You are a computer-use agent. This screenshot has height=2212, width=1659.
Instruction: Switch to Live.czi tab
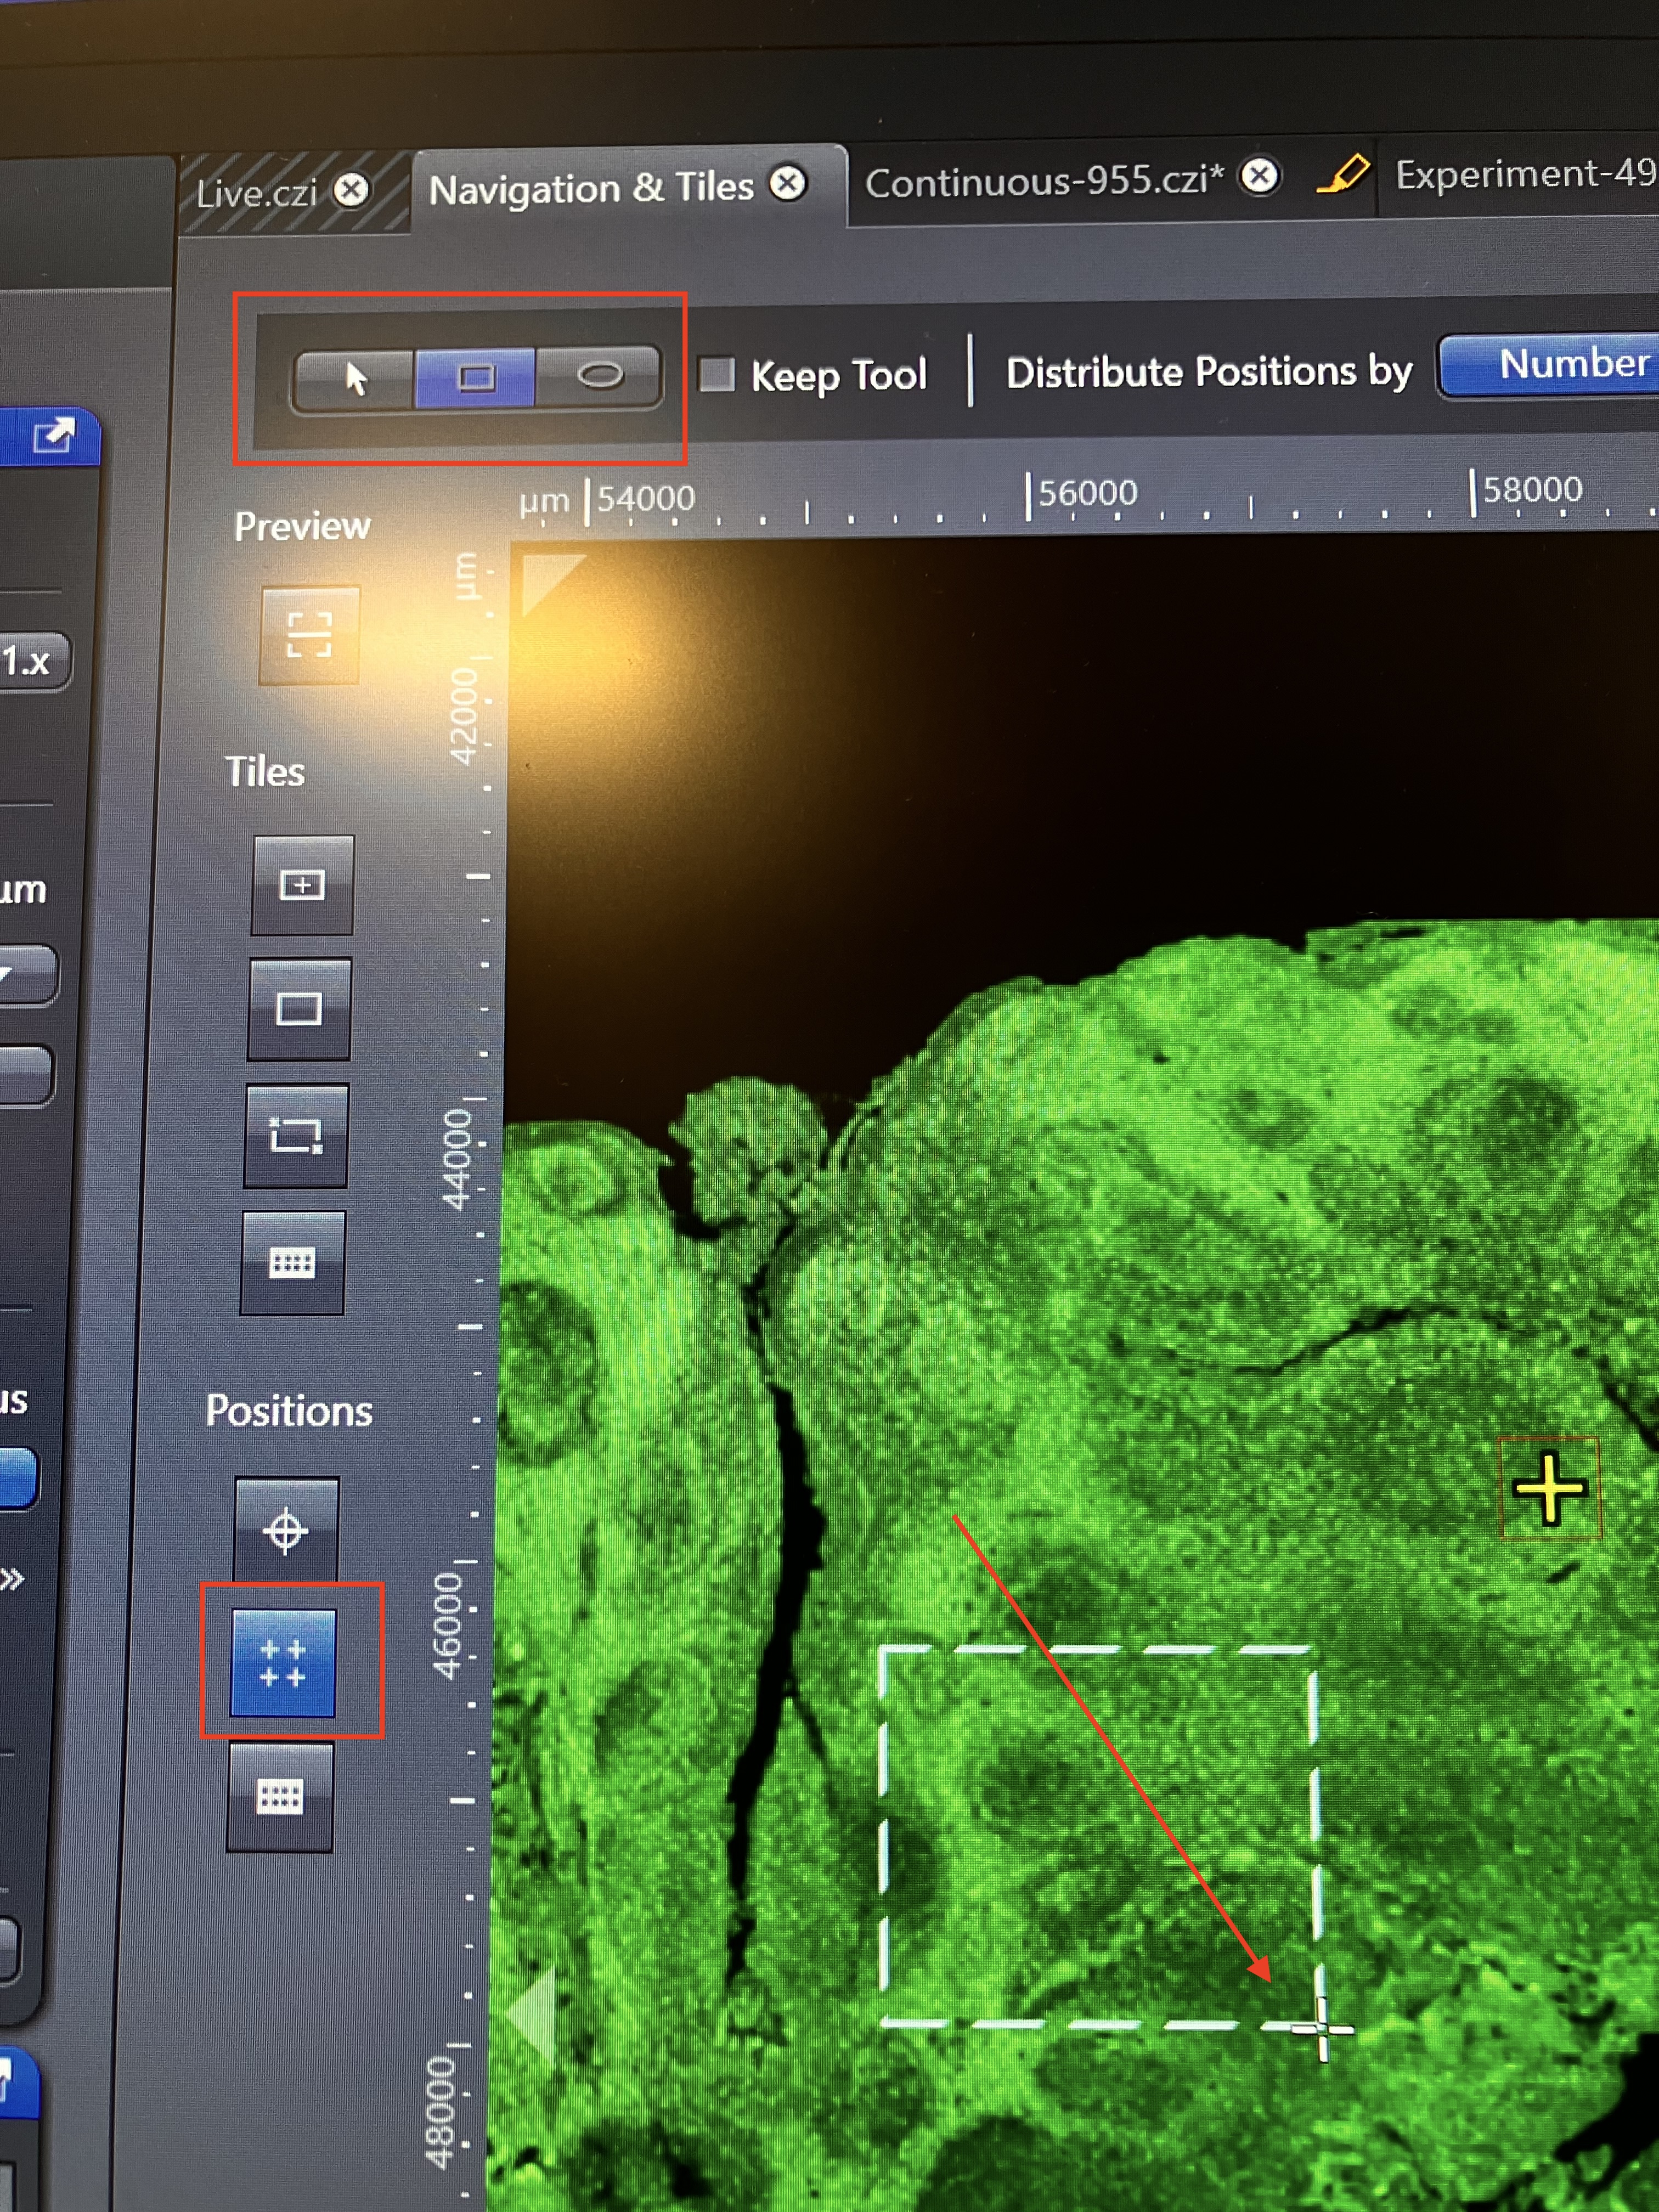257,193
